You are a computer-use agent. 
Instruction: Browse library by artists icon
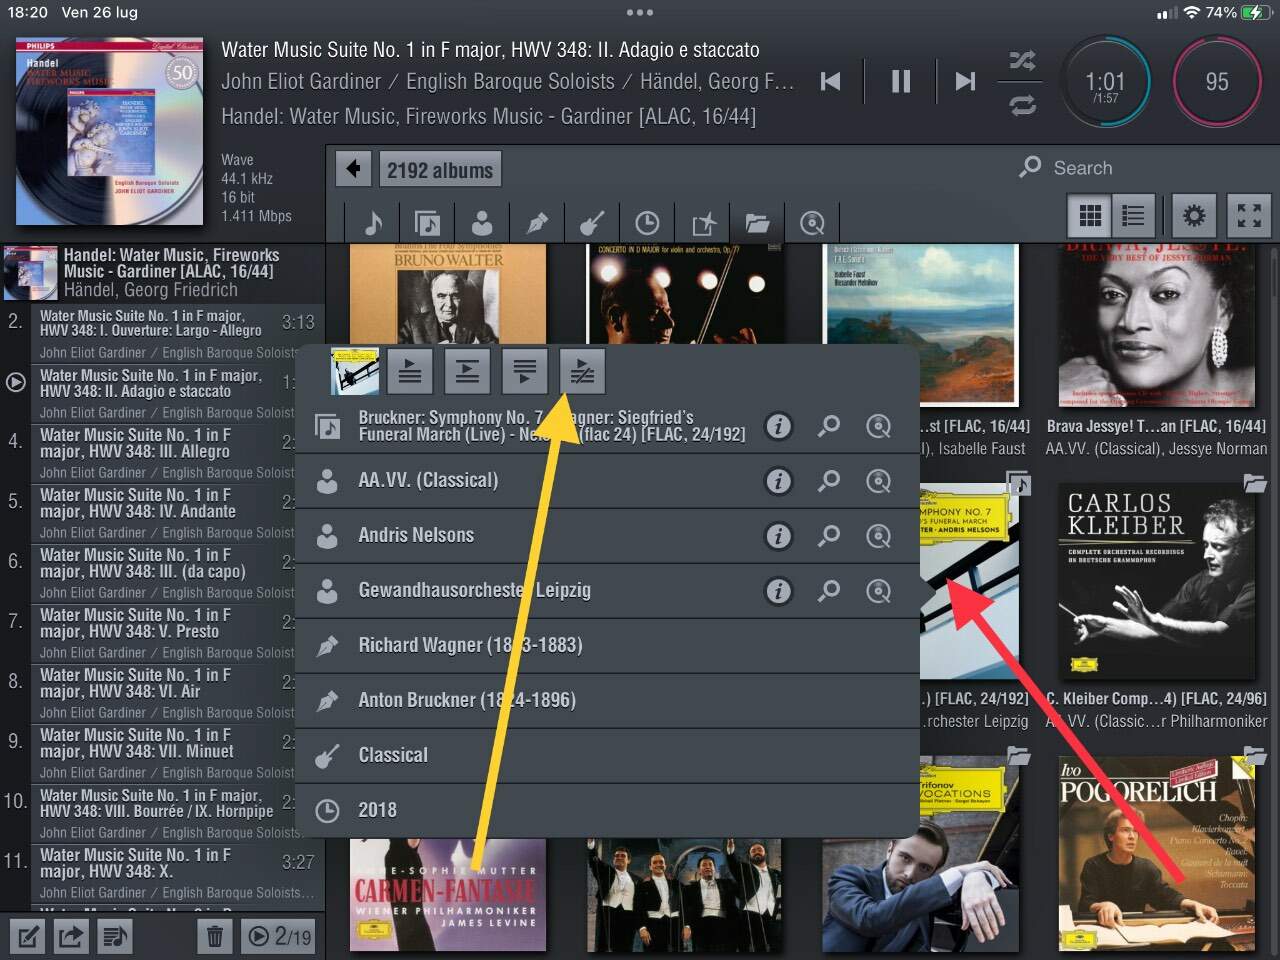point(482,222)
